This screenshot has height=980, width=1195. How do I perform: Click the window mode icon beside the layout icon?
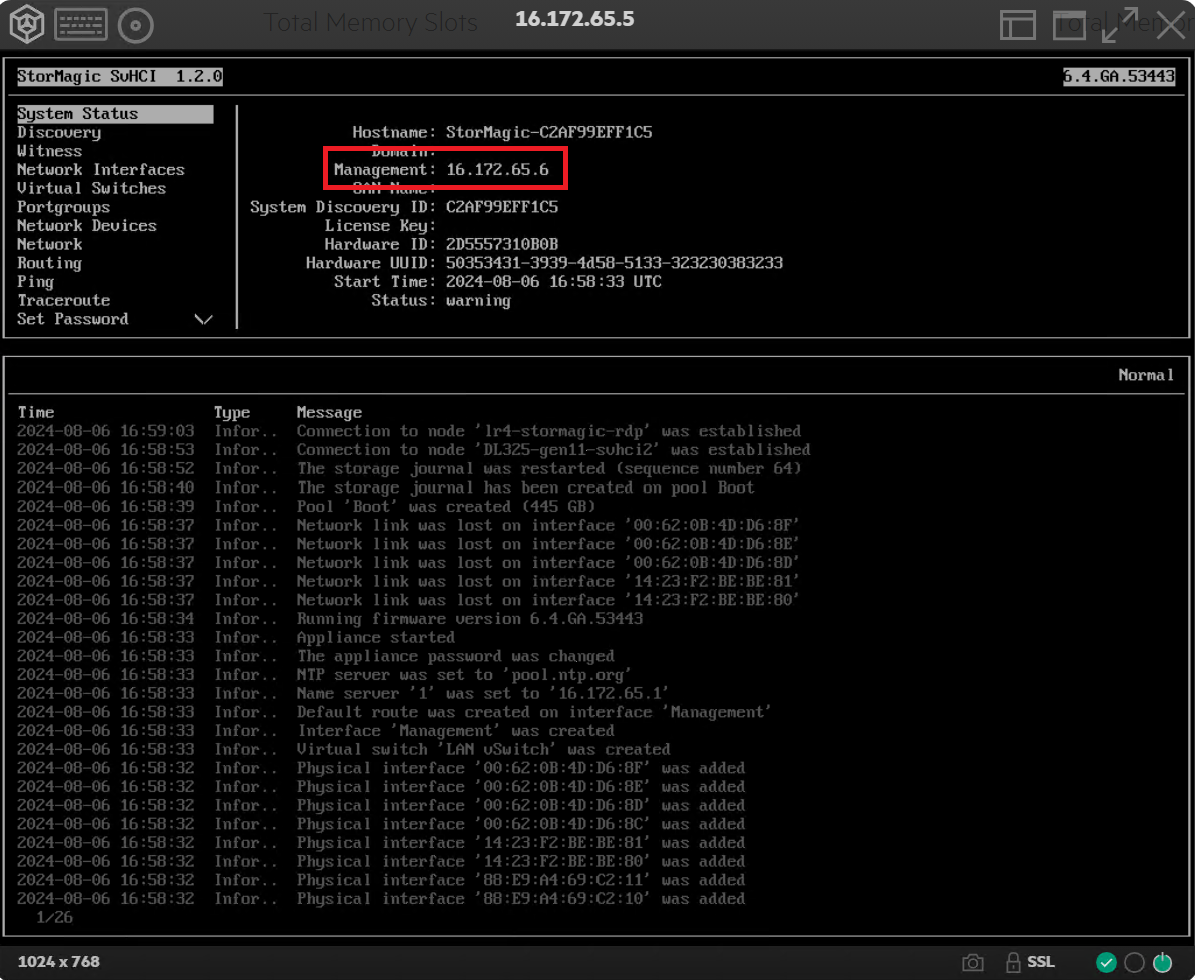[1069, 25]
